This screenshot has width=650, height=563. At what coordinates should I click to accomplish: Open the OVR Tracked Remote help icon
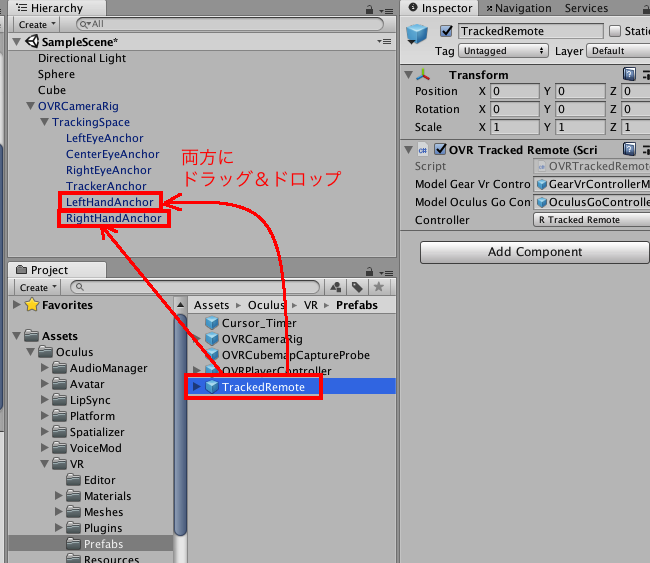point(629,149)
